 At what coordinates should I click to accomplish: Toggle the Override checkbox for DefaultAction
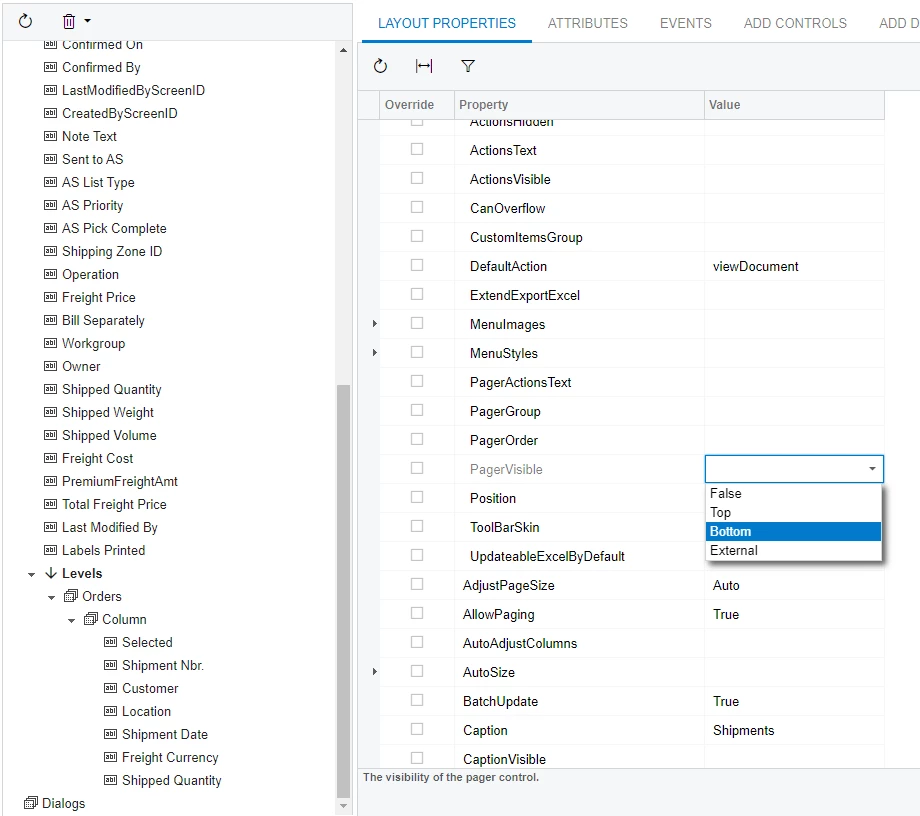coord(417,265)
